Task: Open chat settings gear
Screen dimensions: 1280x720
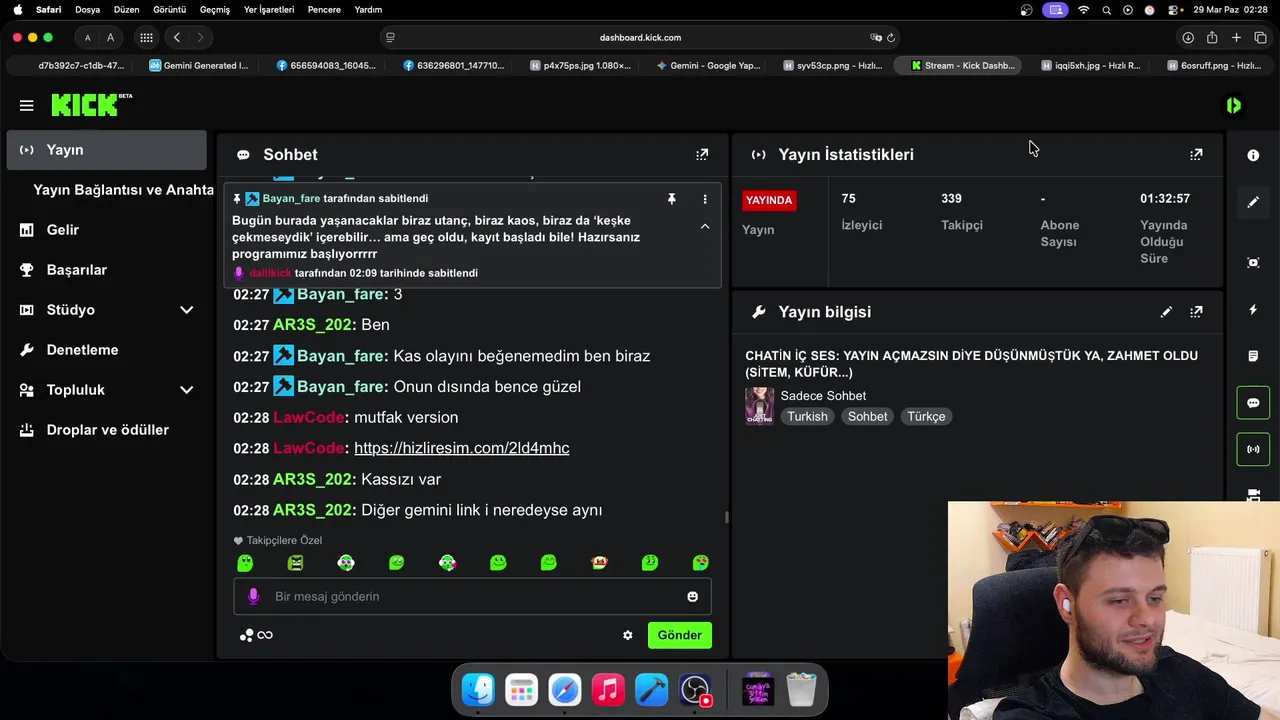Action: pos(628,635)
